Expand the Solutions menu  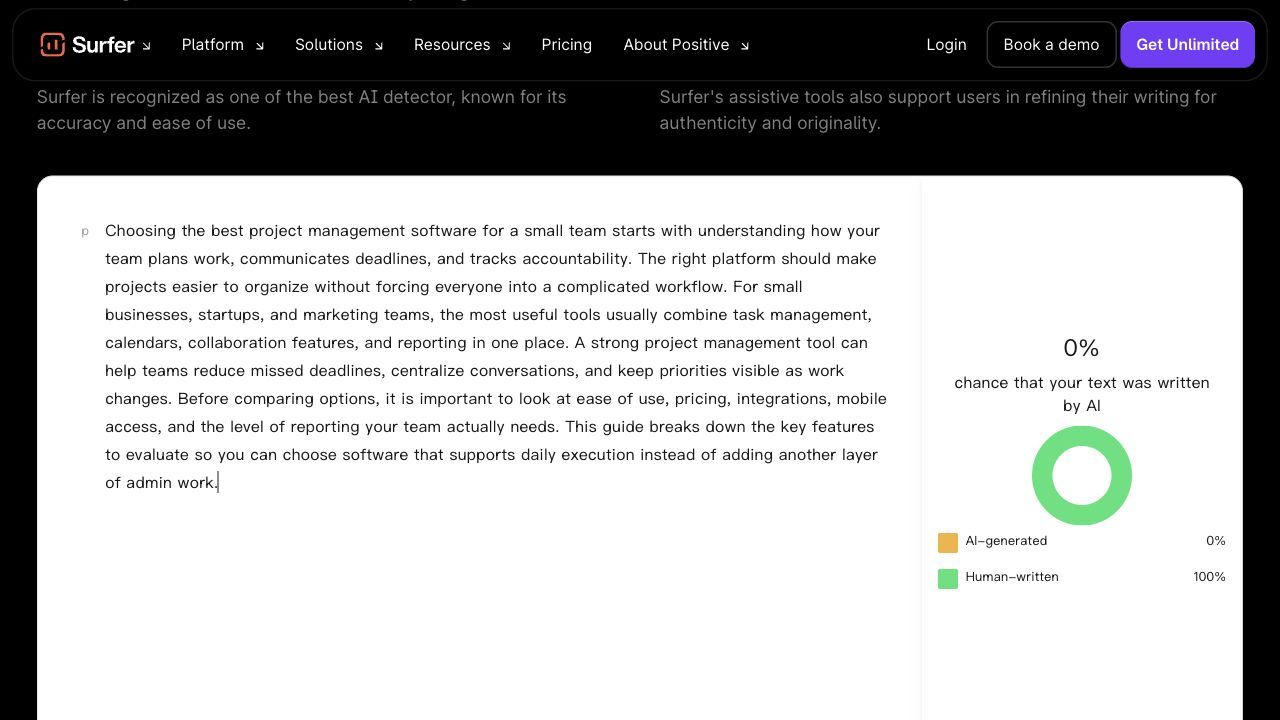click(x=339, y=44)
